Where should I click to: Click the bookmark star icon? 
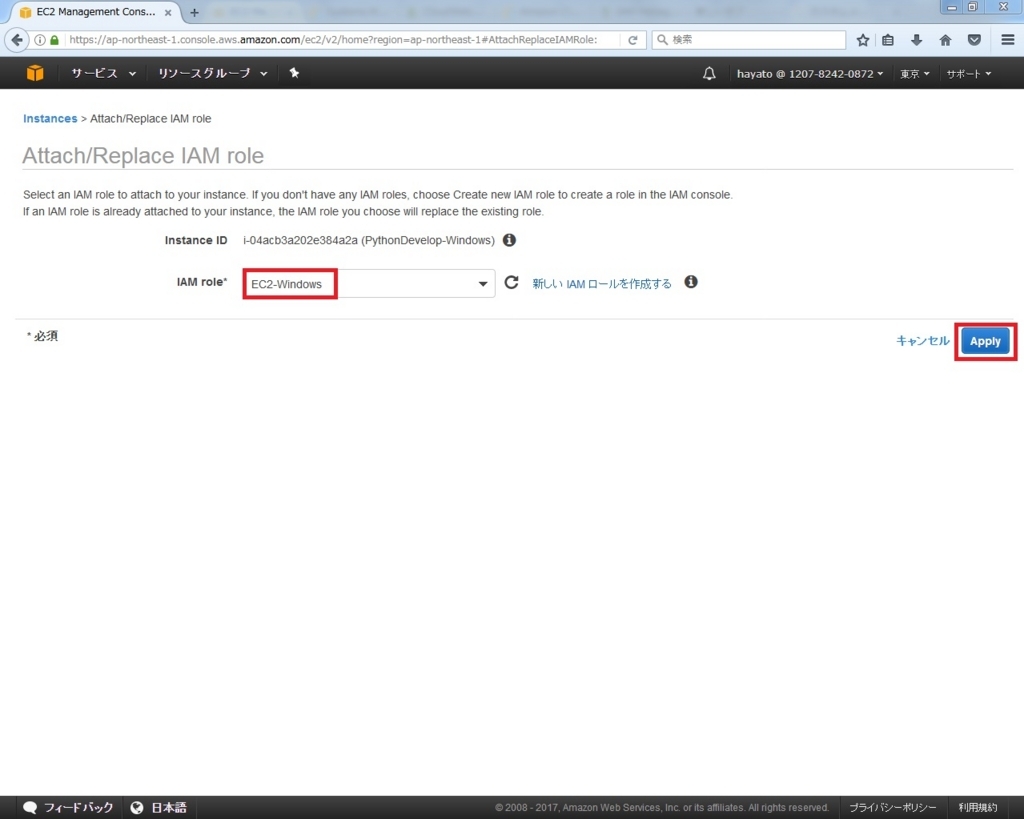pyautogui.click(x=863, y=40)
